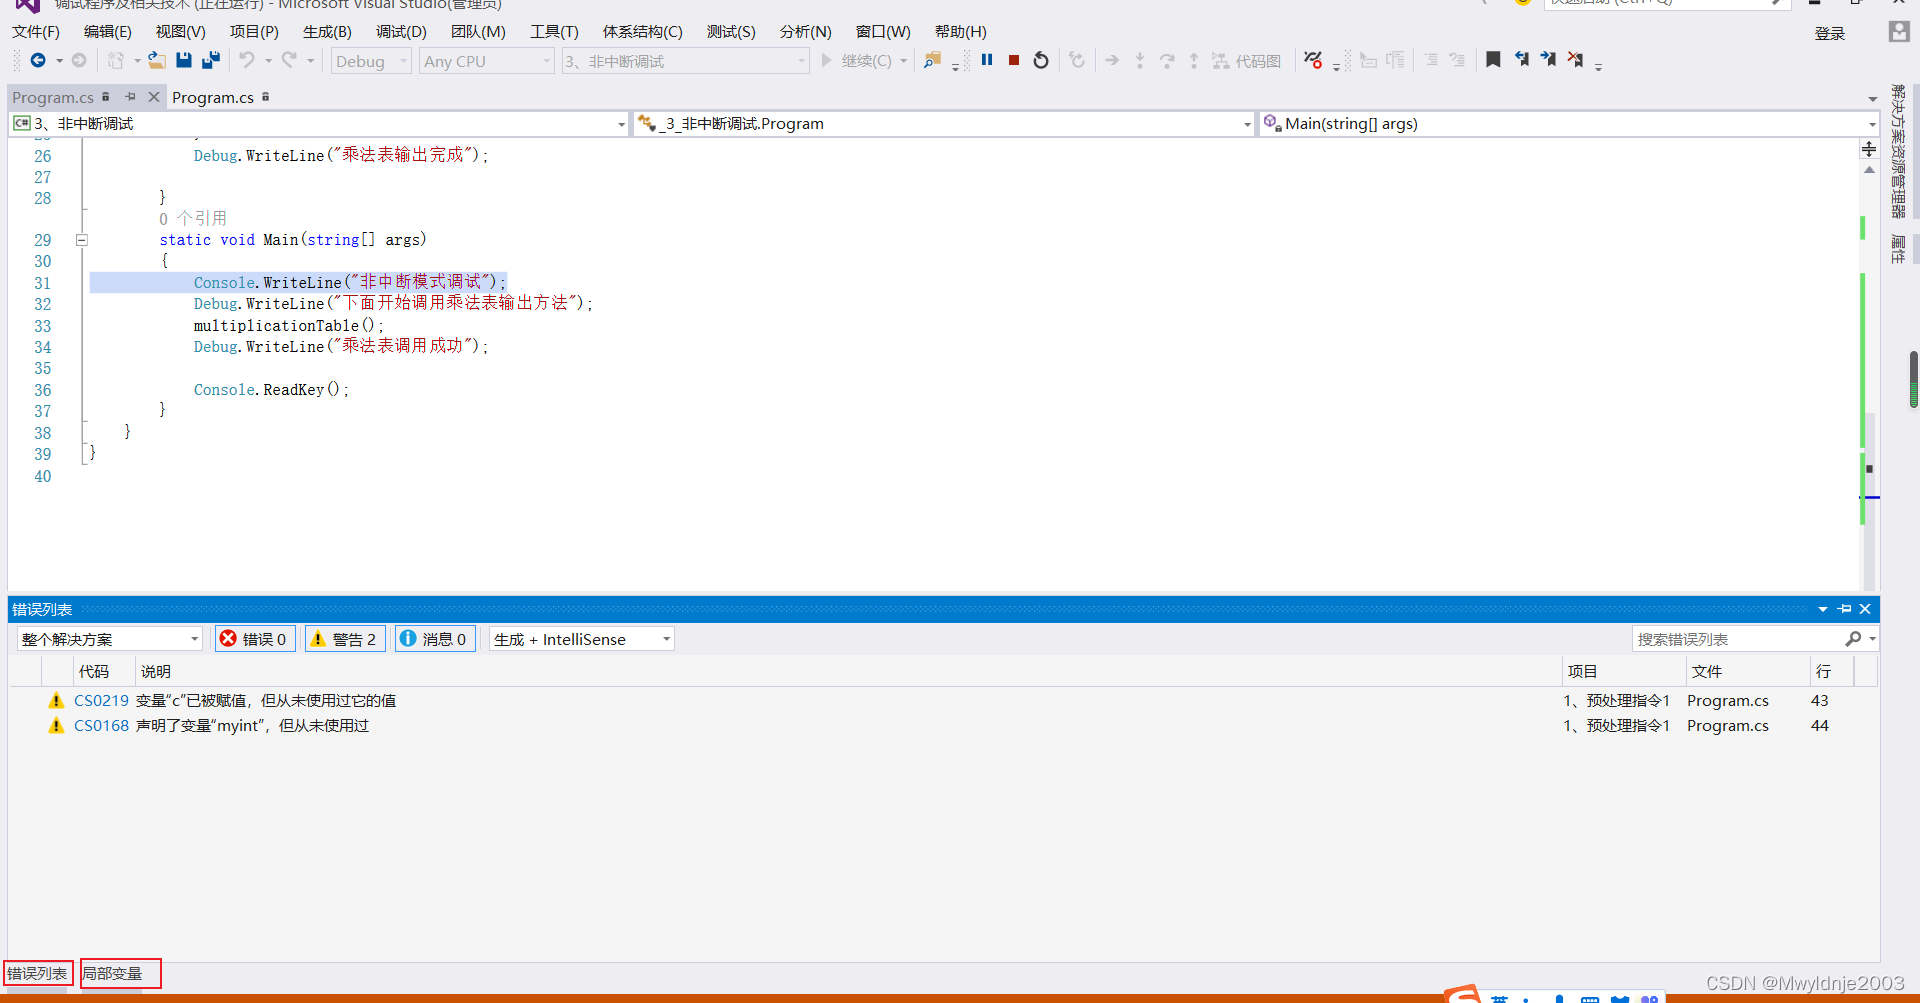This screenshot has width=1920, height=1003.
Task: Pin the first Program.cs tab
Action: 130,97
